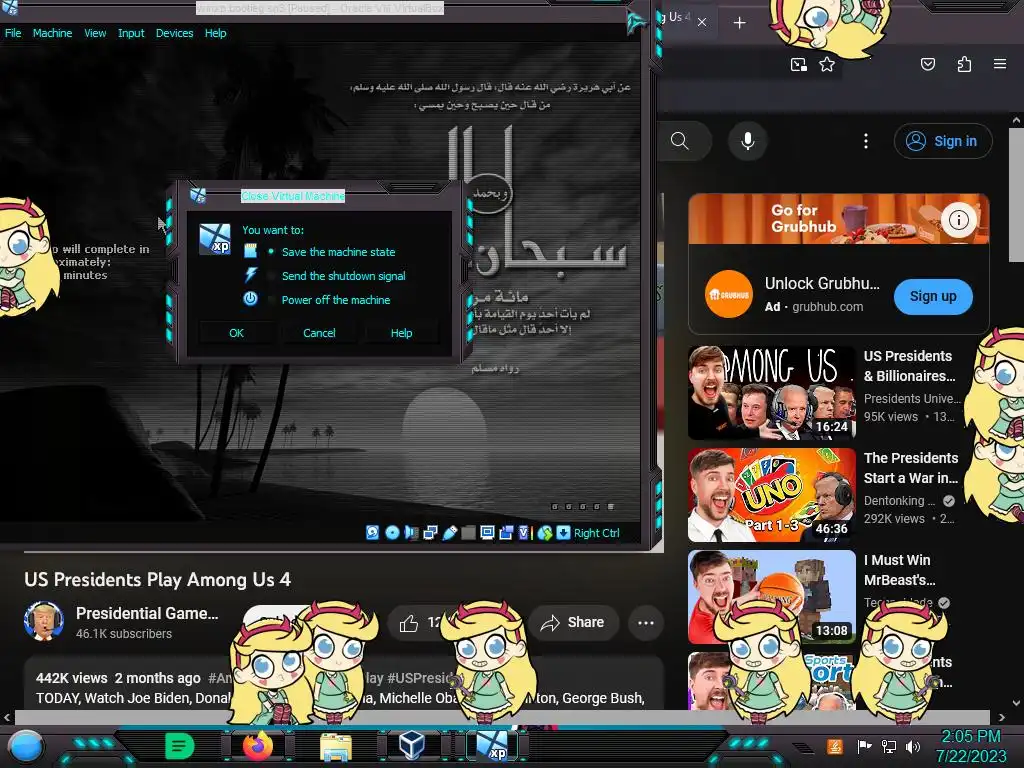Image resolution: width=1024 pixels, height=768 pixels.
Task: Cancel the Close Virtual Machine dialog
Action: click(319, 333)
